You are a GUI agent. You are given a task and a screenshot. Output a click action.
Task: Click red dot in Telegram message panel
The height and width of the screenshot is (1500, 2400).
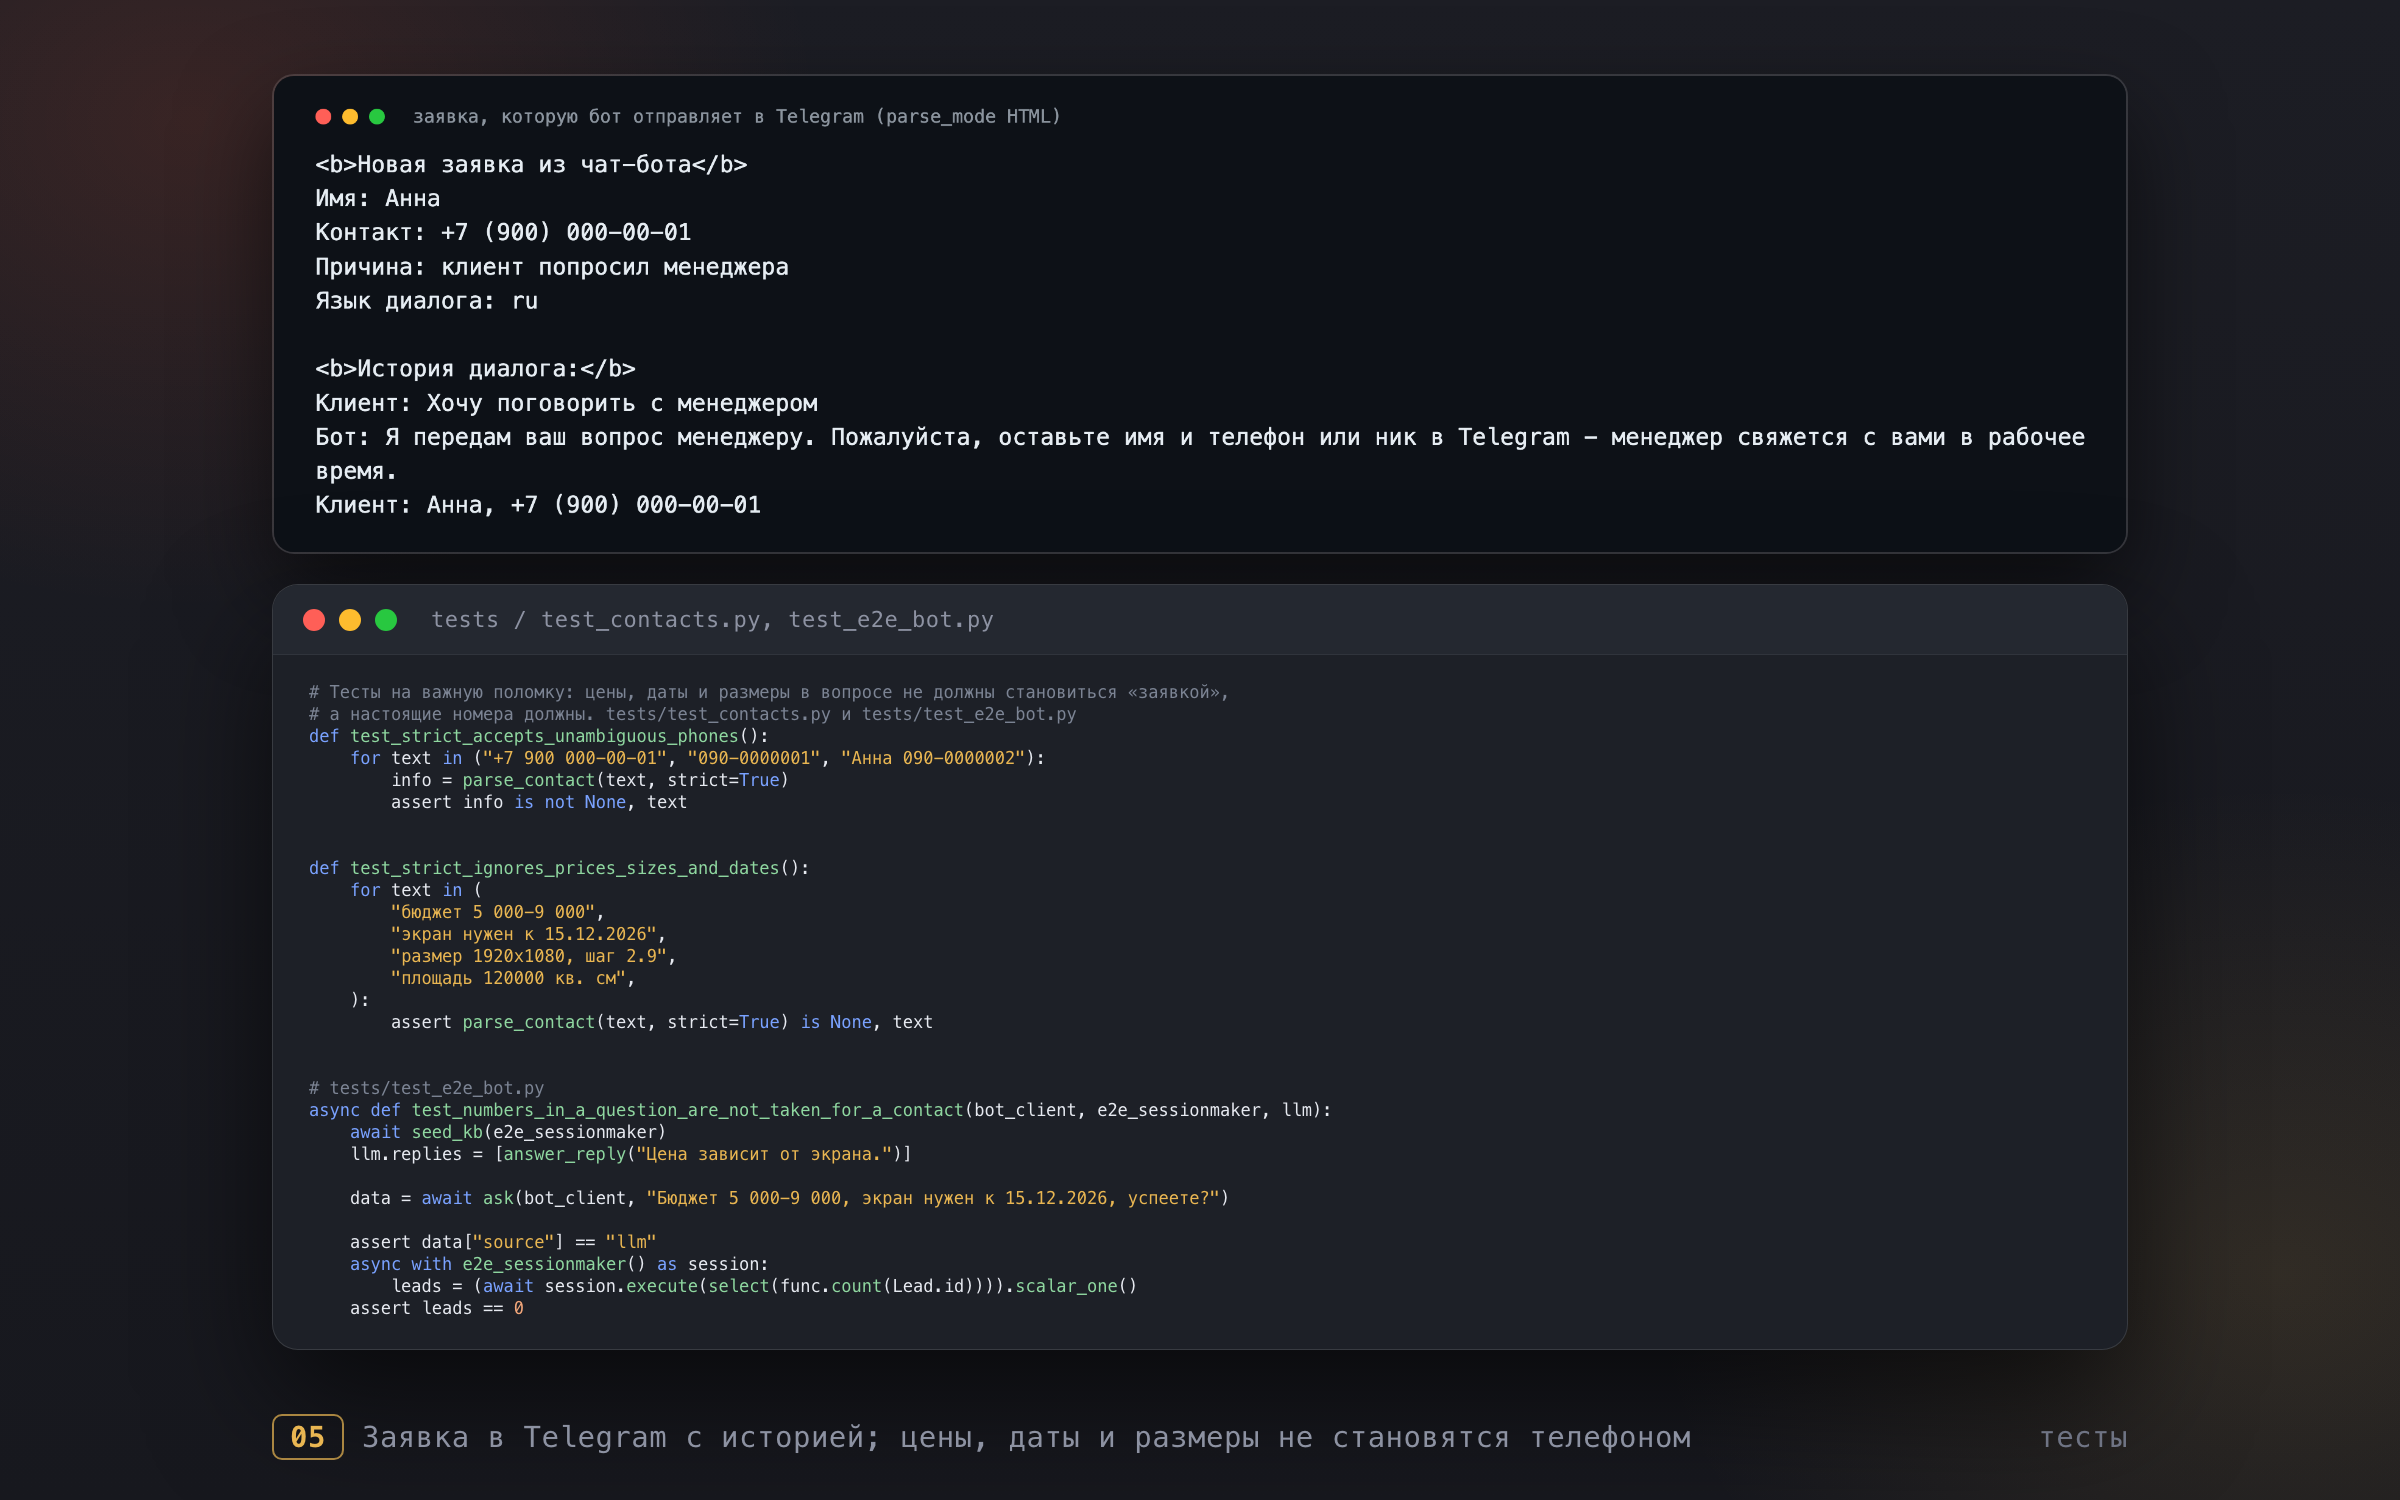(x=323, y=117)
